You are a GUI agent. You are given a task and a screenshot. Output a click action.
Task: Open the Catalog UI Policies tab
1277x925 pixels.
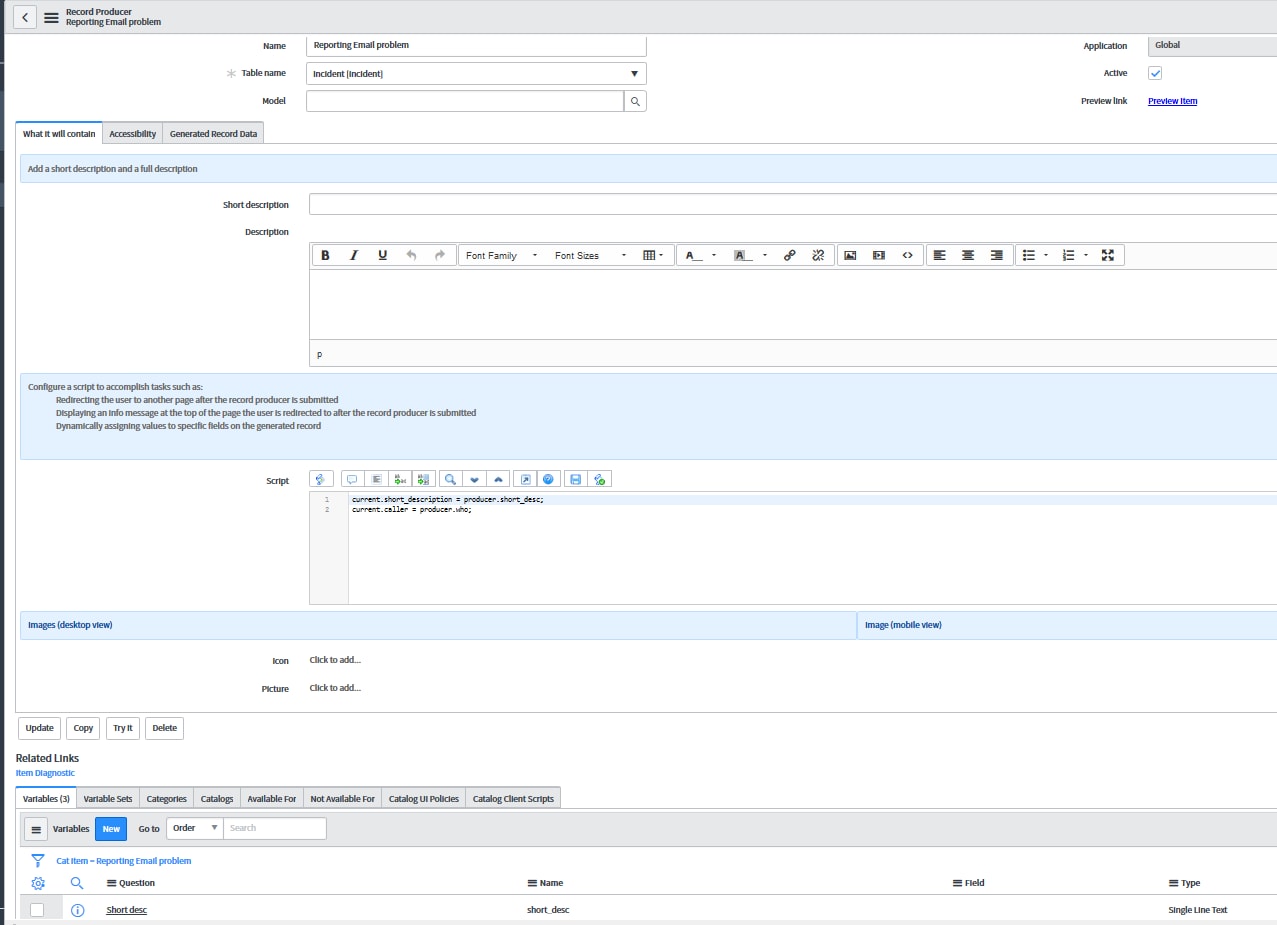point(423,799)
